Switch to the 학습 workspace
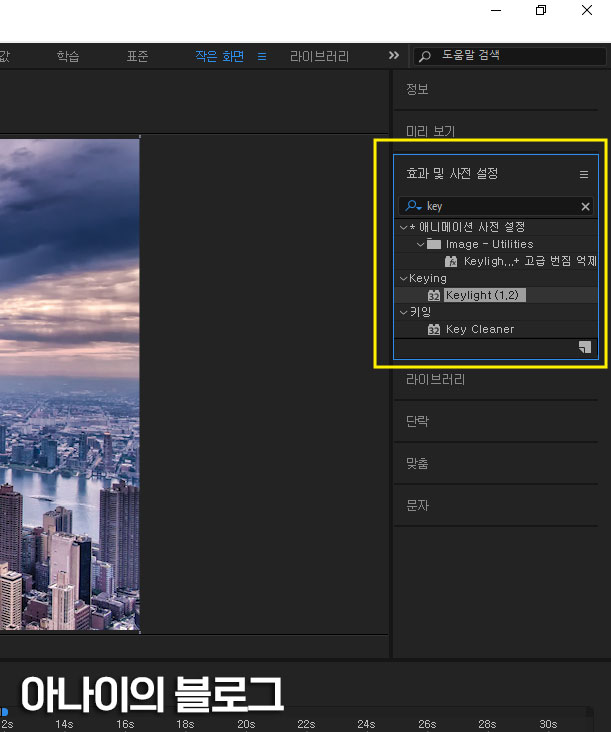This screenshot has width=611, height=732. (x=68, y=57)
